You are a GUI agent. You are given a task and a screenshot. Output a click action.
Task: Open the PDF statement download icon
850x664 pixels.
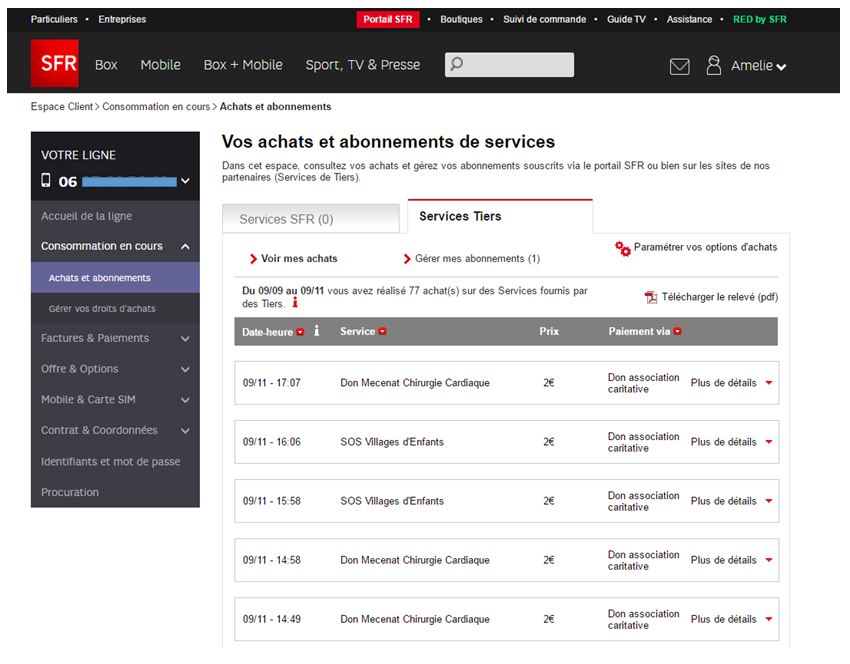coord(650,296)
